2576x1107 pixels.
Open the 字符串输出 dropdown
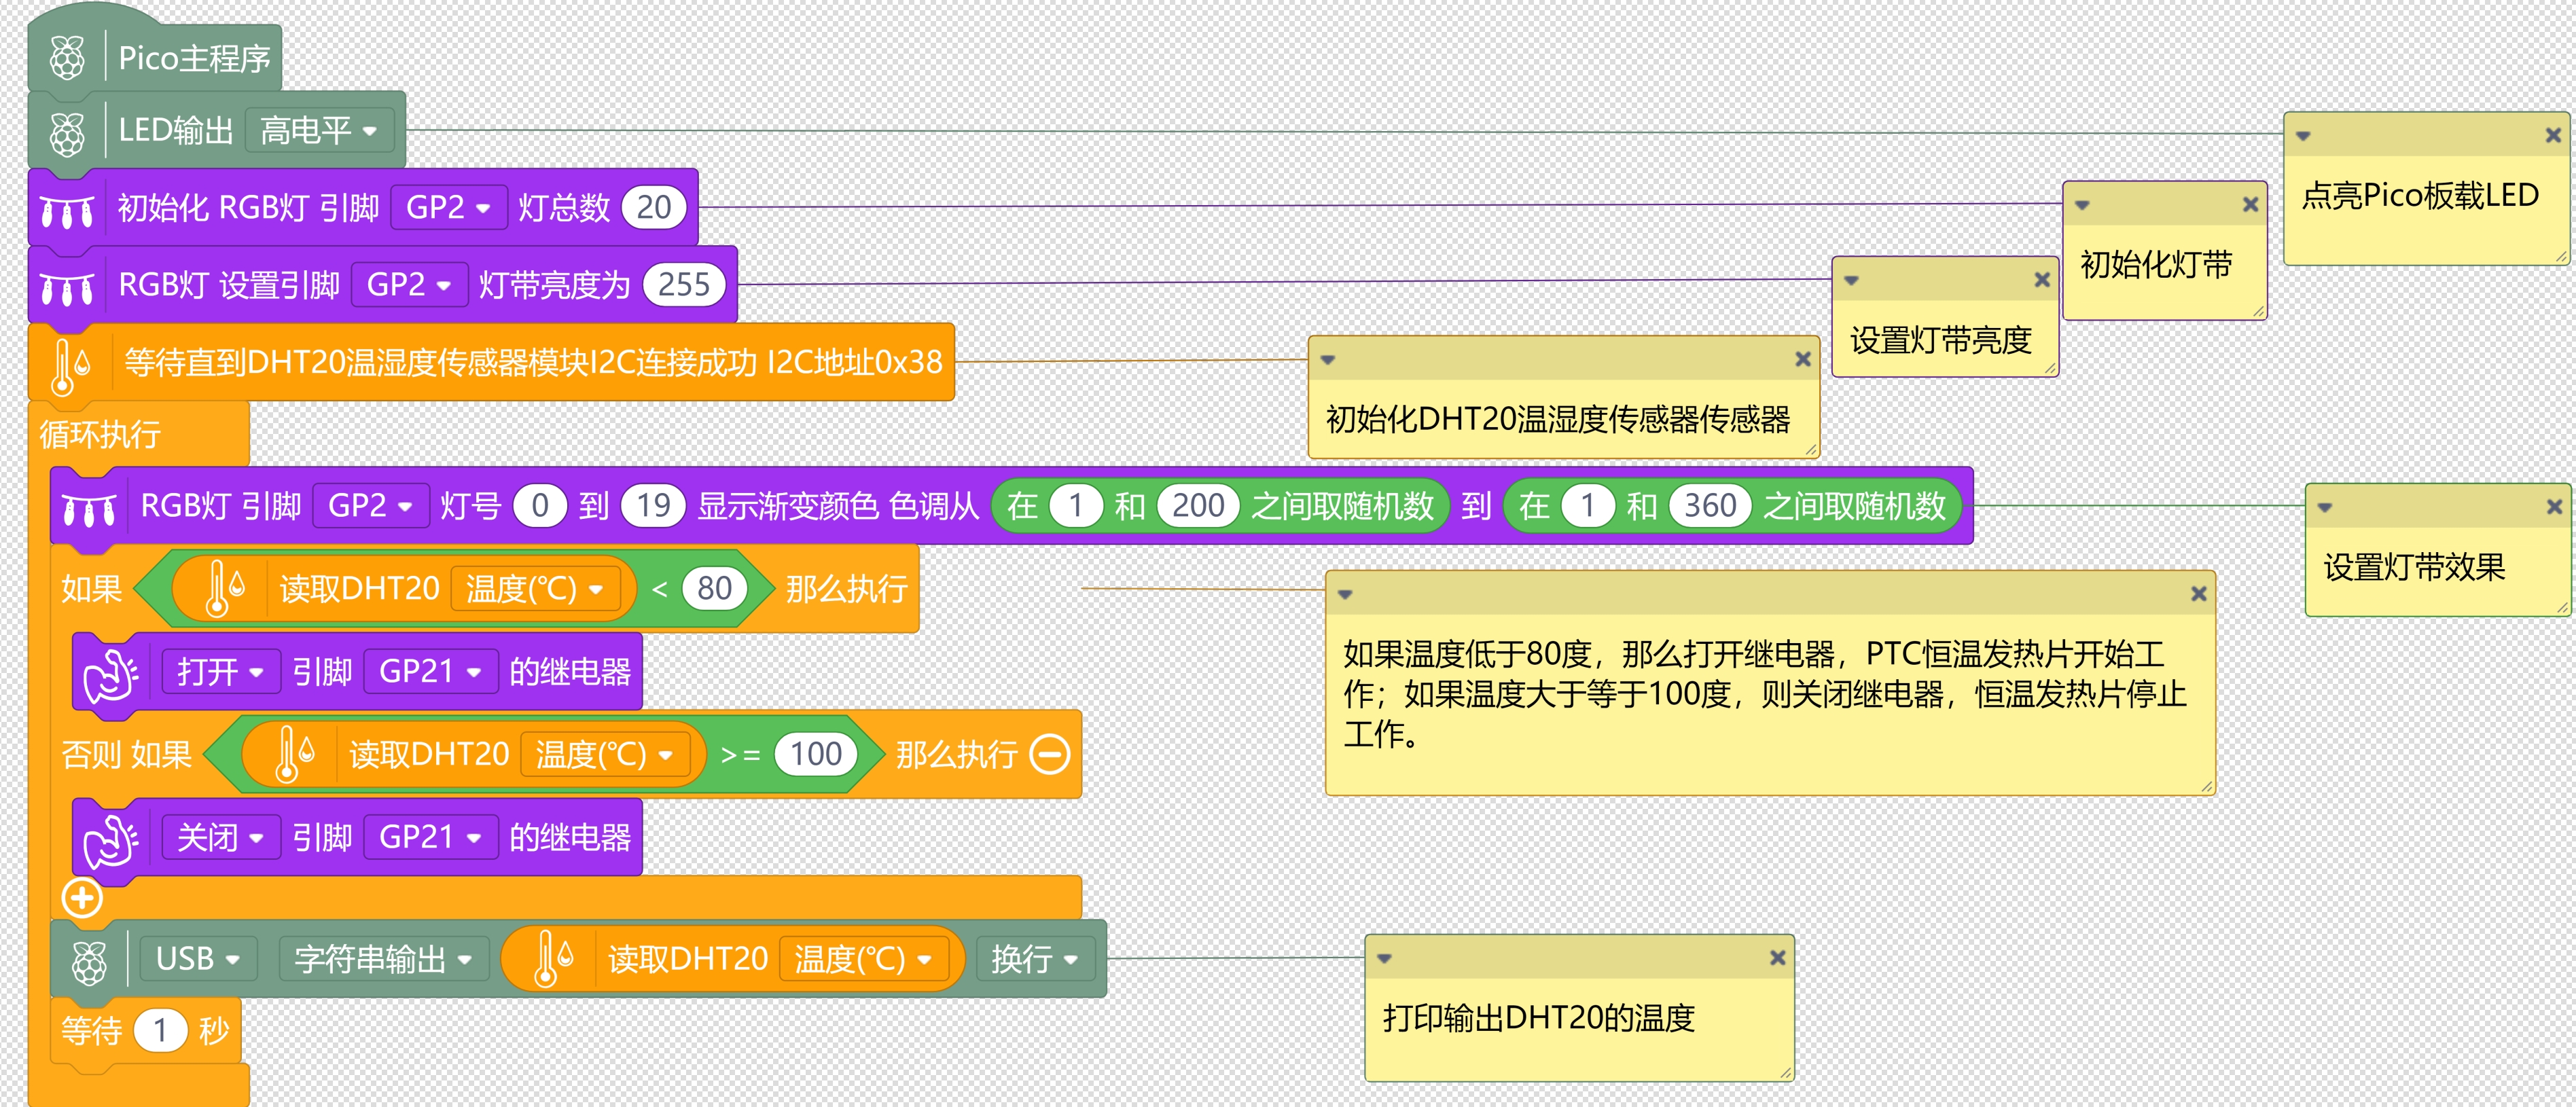383,959
